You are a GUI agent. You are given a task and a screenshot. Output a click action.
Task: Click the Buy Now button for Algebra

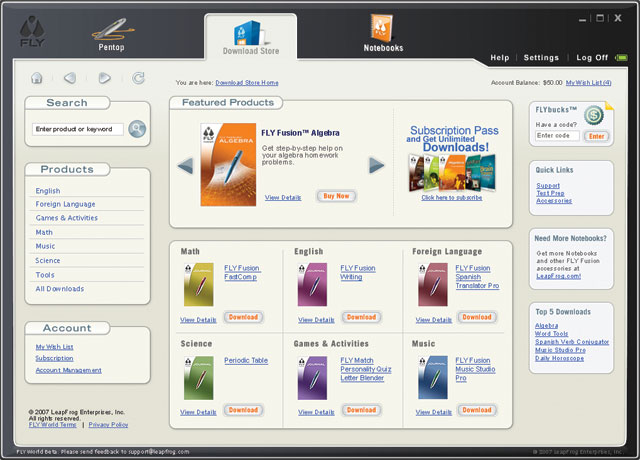coord(336,196)
